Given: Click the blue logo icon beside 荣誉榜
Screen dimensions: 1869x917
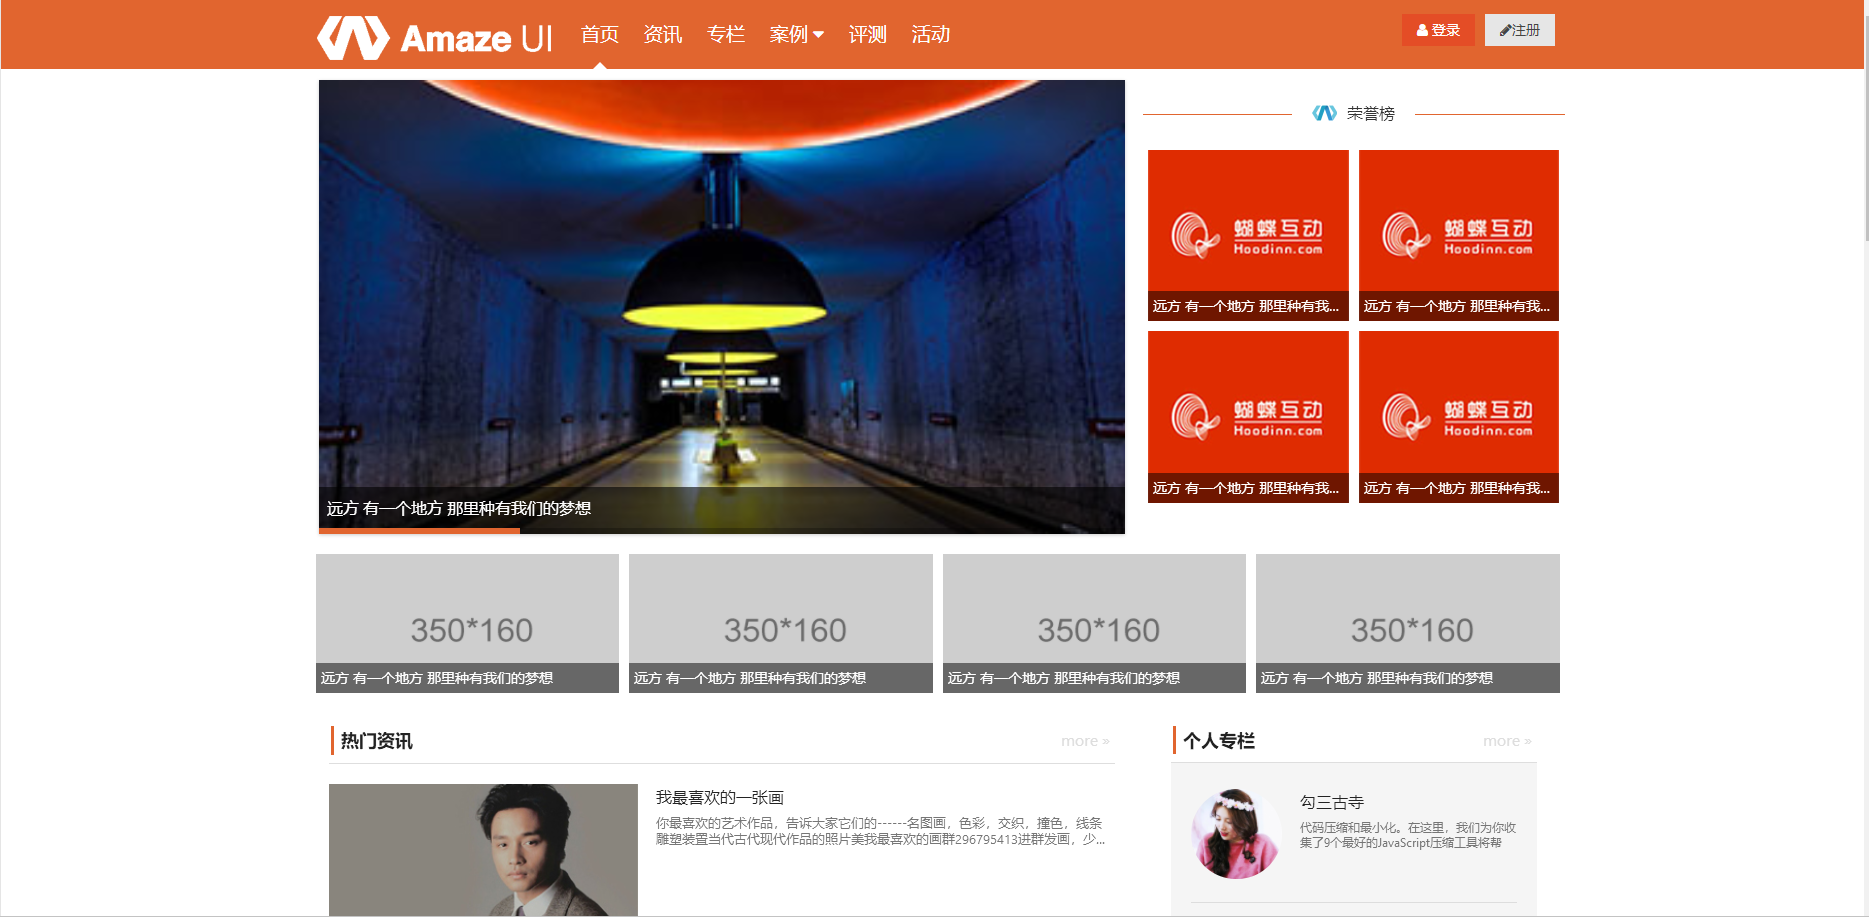Looking at the screenshot, I should [1324, 114].
